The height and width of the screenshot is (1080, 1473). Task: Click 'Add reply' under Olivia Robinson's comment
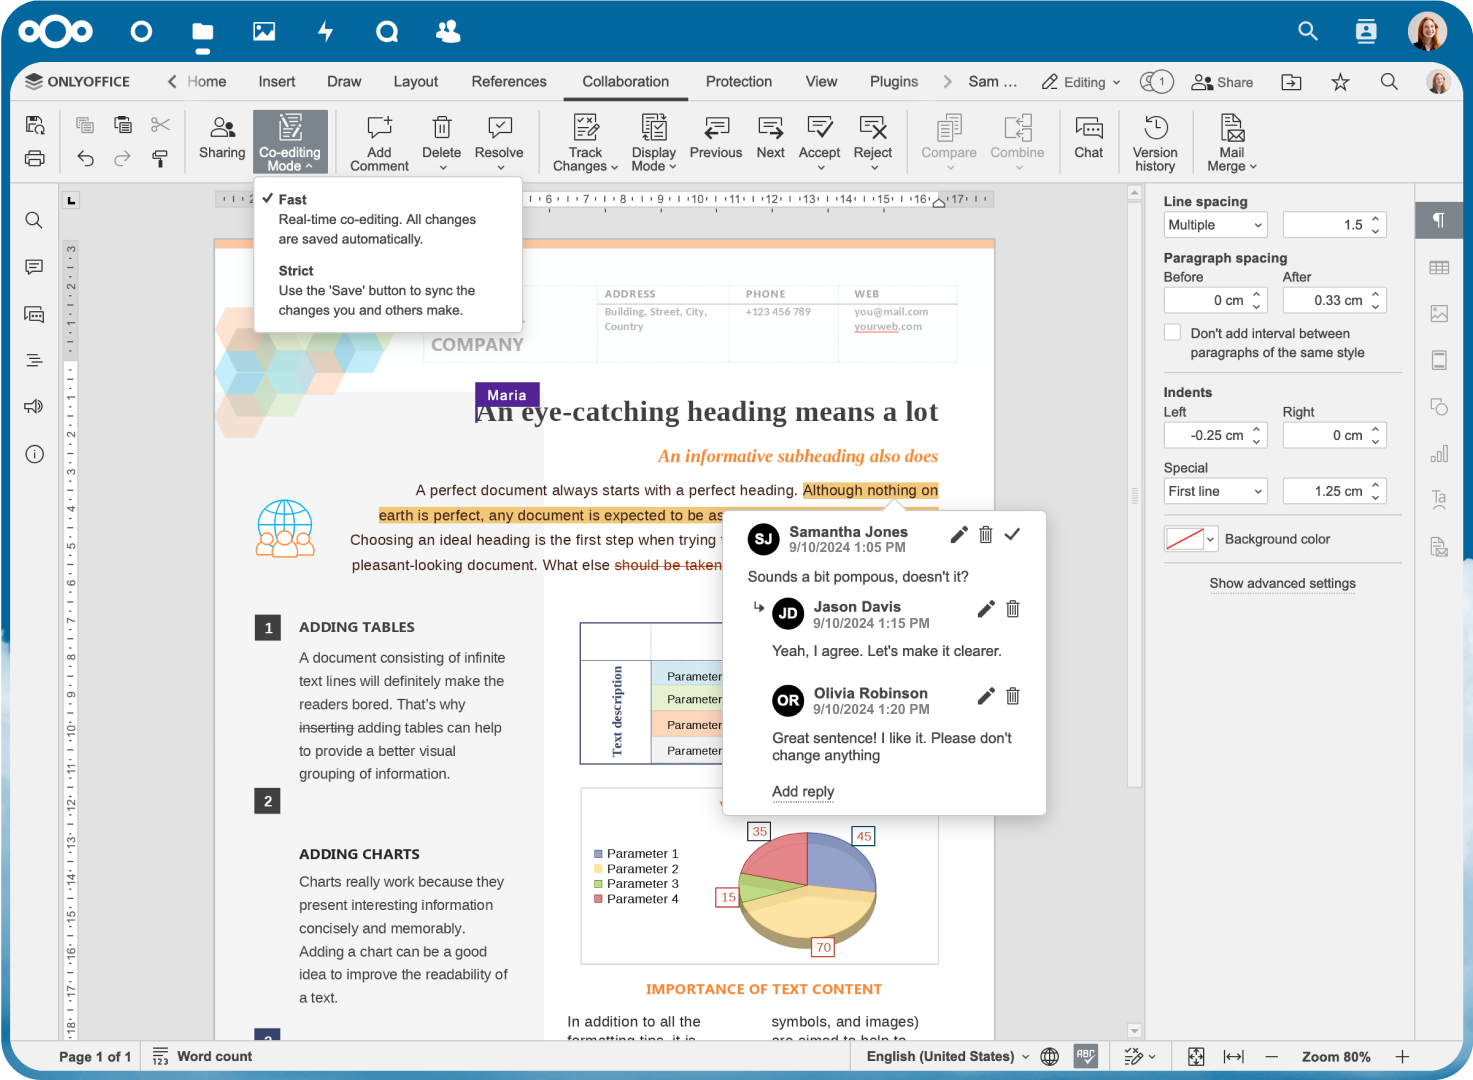click(802, 791)
